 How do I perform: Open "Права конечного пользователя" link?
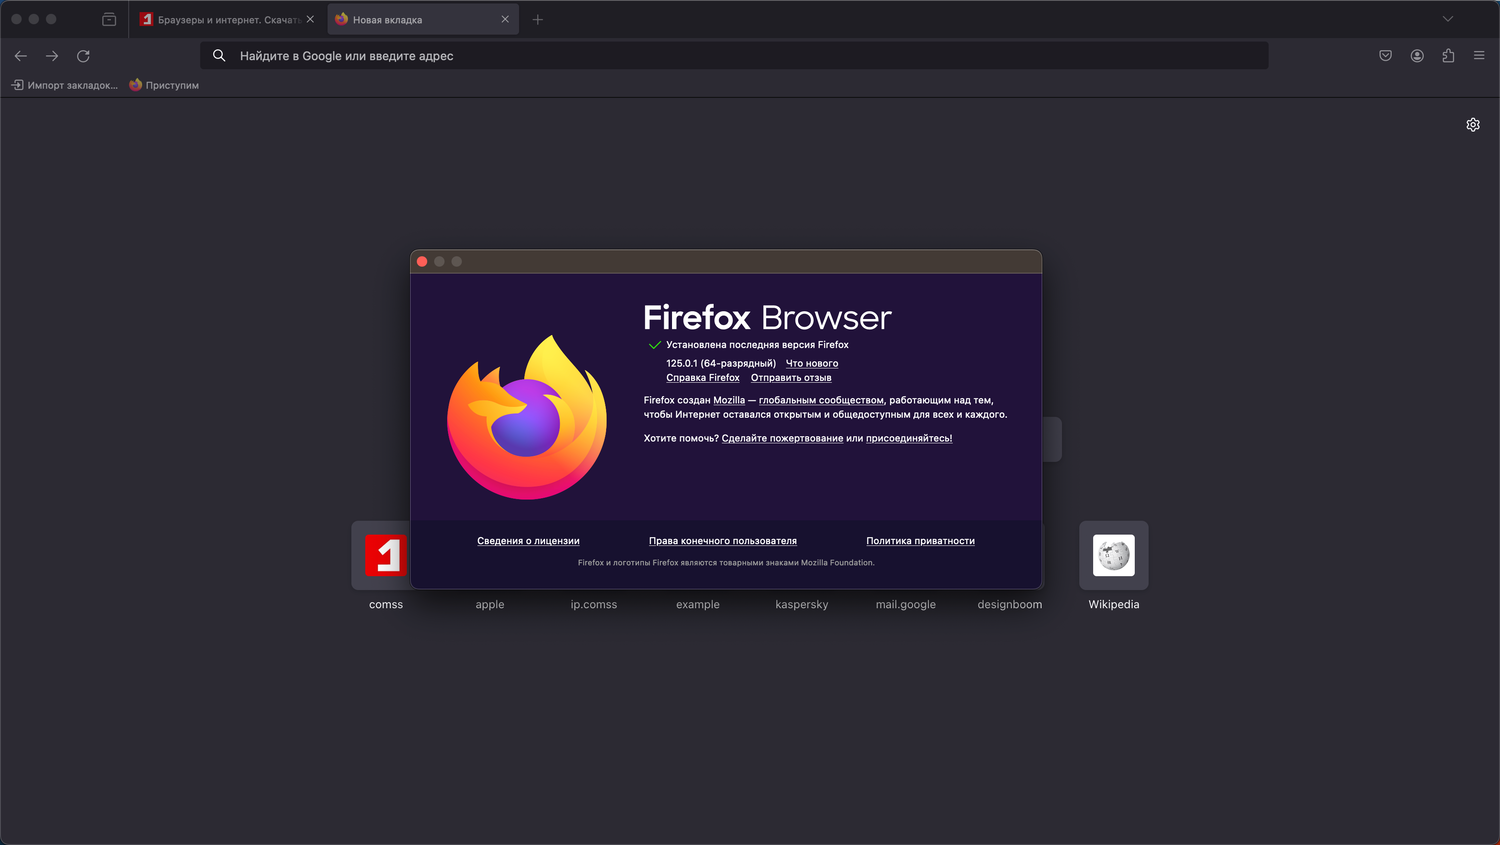coord(723,541)
